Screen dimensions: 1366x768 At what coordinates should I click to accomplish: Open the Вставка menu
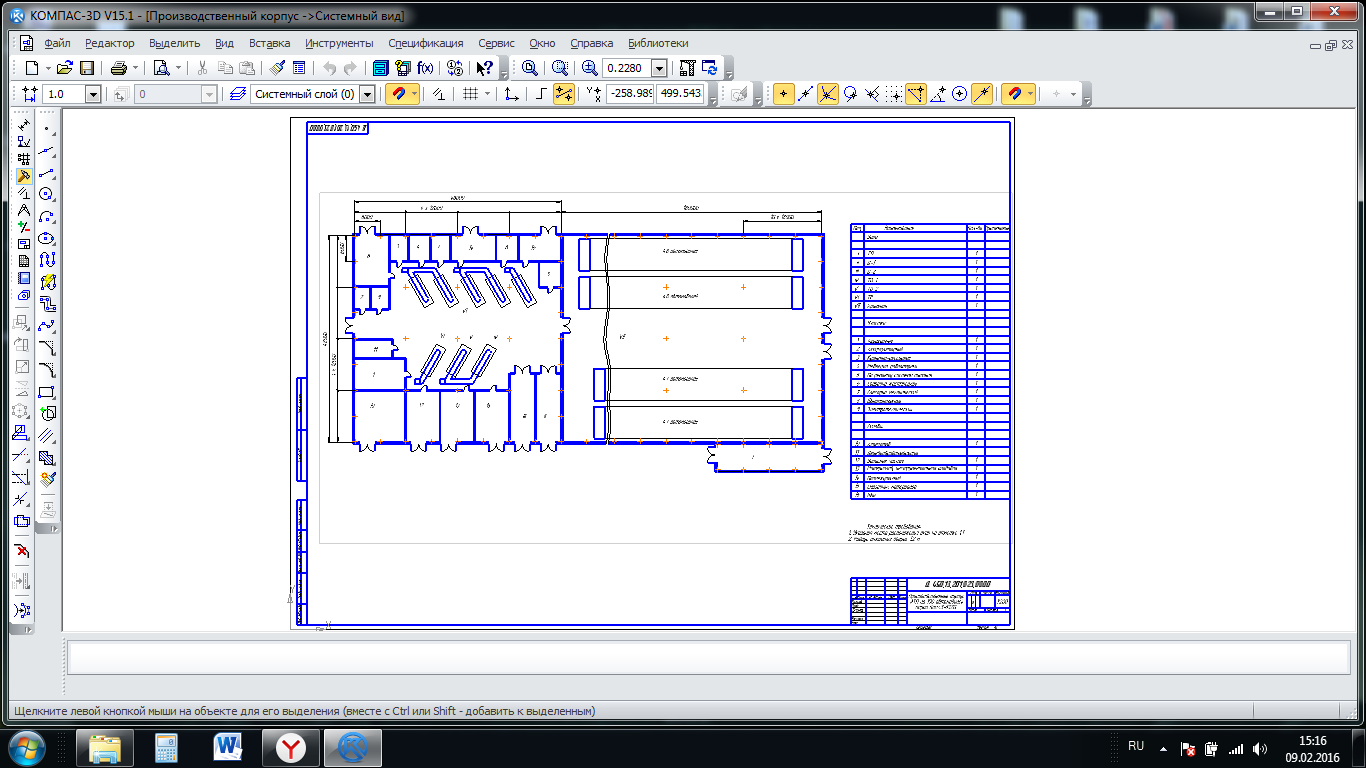(269, 43)
